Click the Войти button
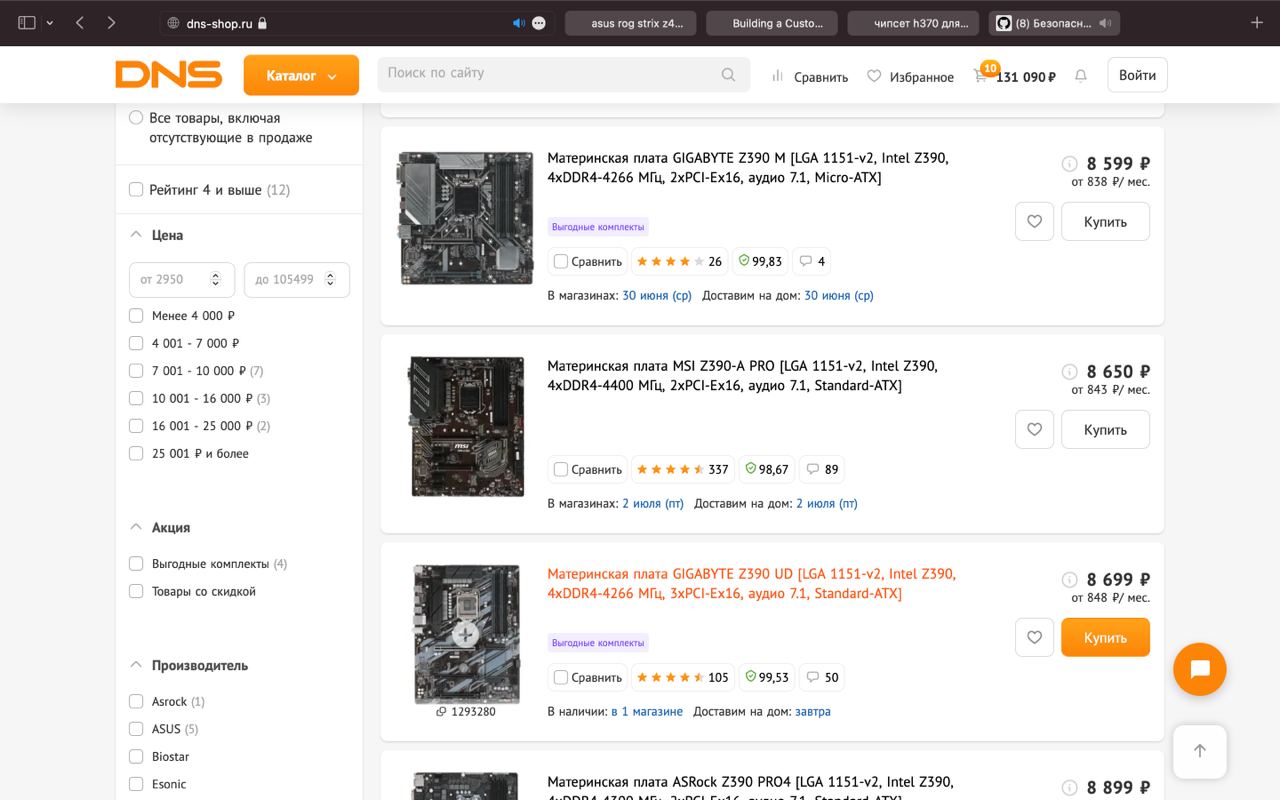The height and width of the screenshot is (800, 1280). 1137,75
